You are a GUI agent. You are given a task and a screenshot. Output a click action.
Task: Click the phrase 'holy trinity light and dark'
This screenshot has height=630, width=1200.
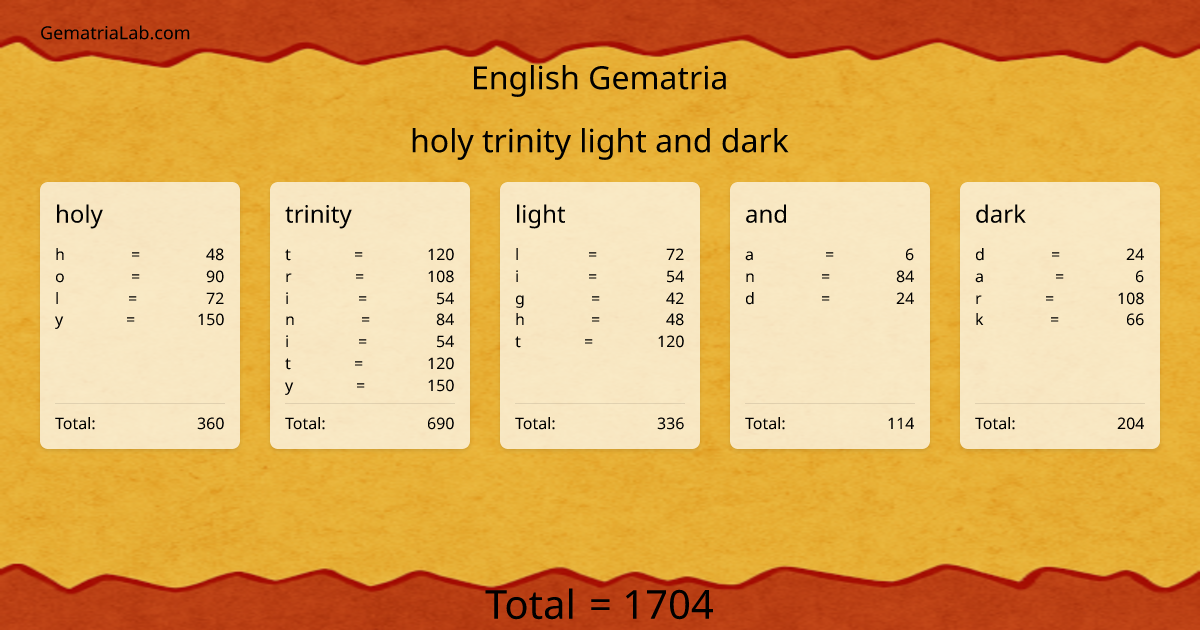pos(599,141)
